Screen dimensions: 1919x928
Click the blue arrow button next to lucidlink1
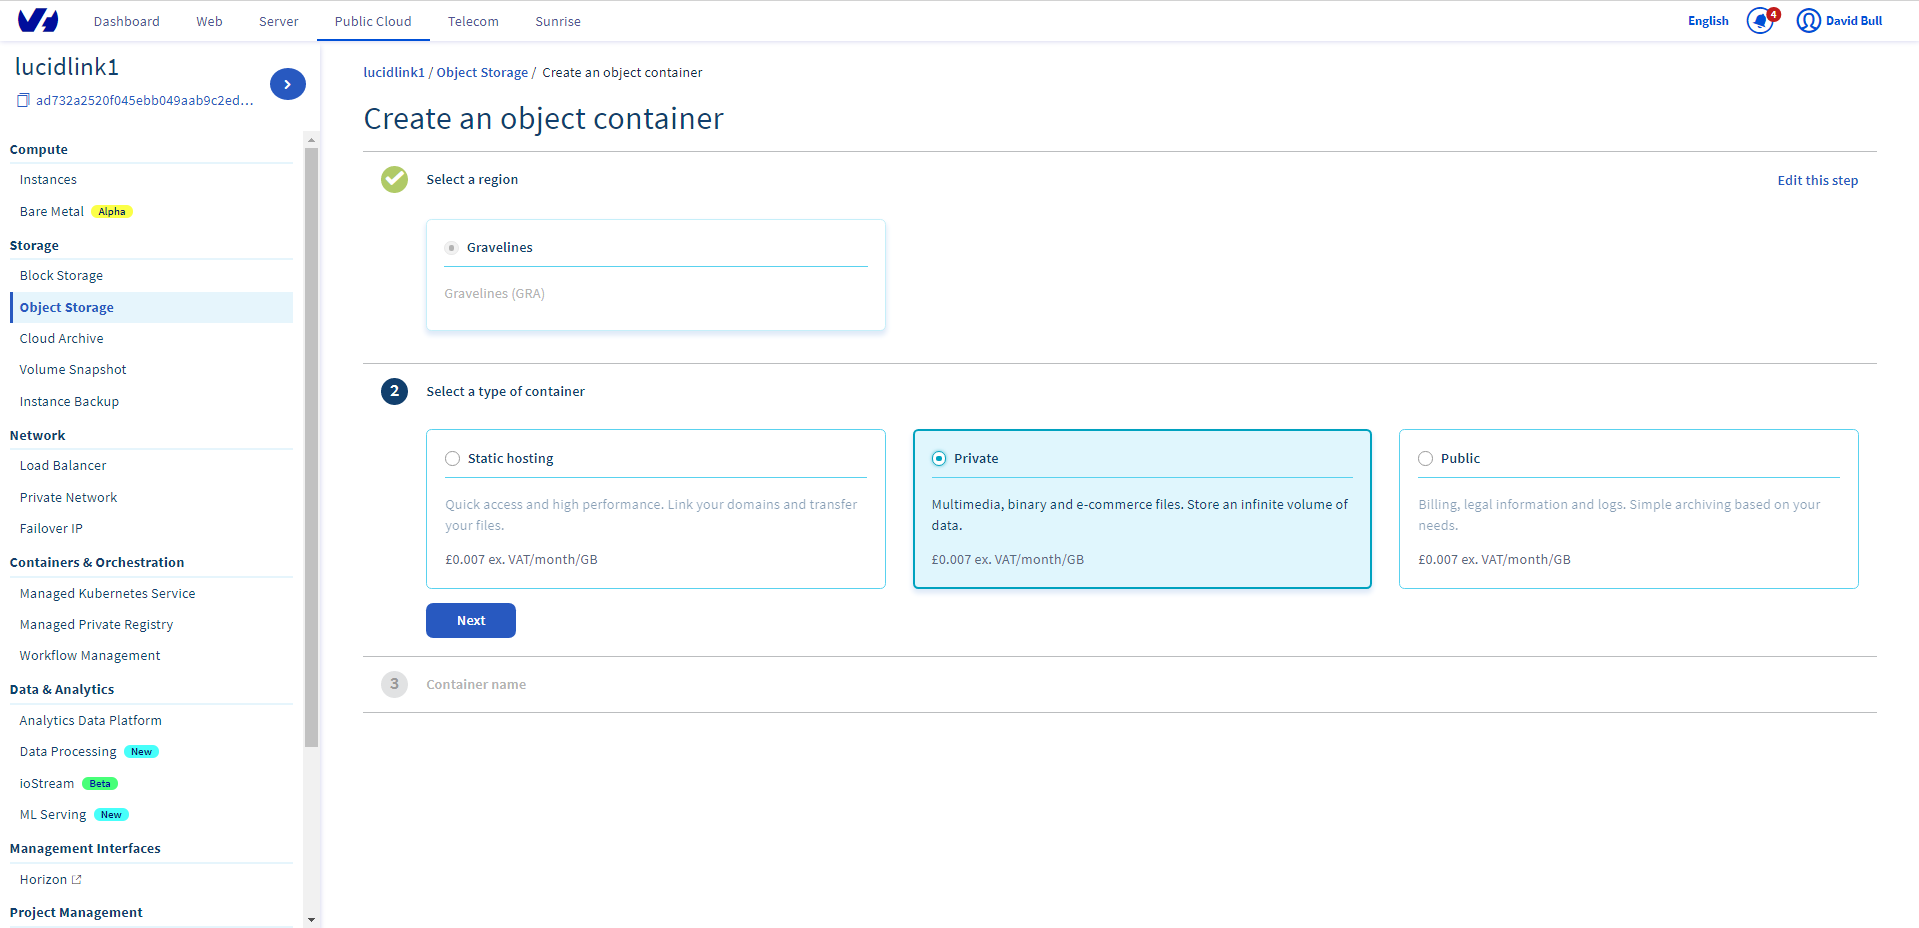point(288,84)
